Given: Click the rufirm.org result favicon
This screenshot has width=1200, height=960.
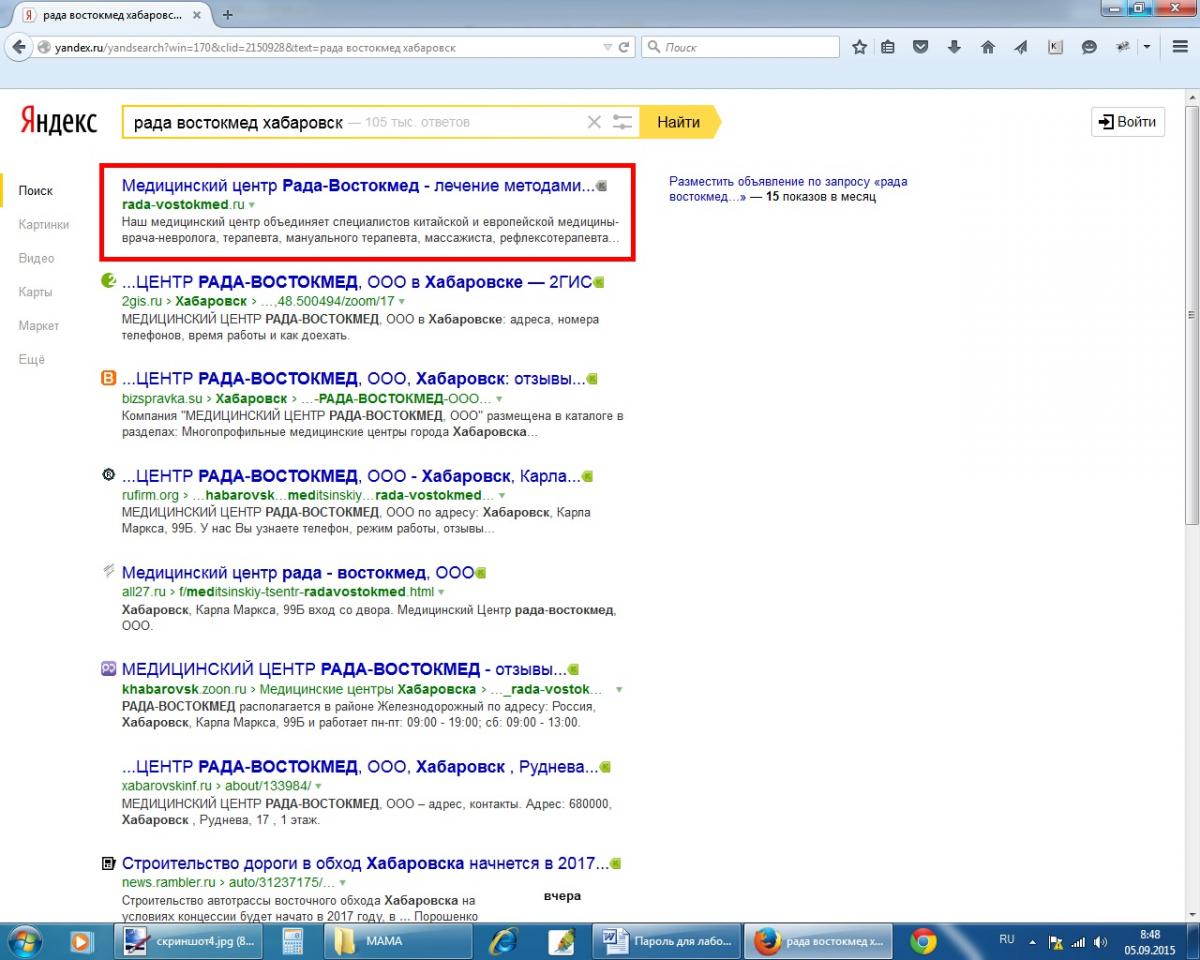Looking at the screenshot, I should pyautogui.click(x=109, y=475).
